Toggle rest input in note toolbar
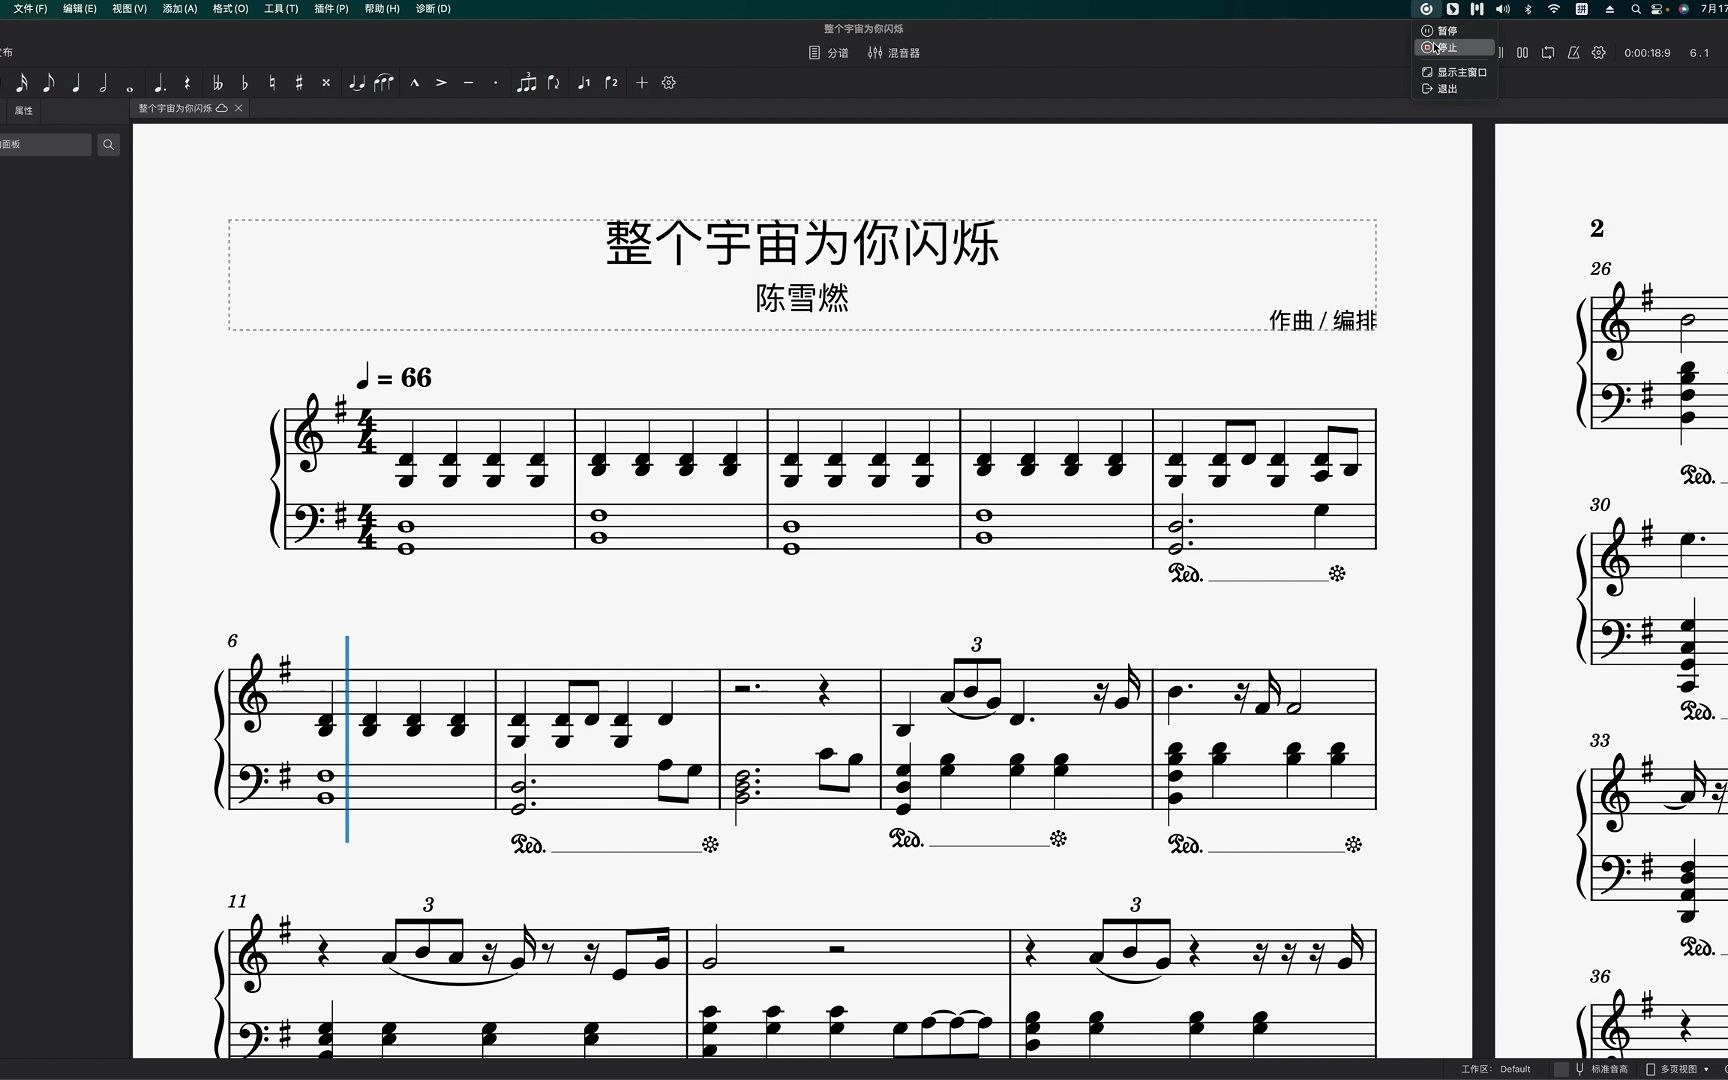The image size is (1728, 1080). (x=187, y=83)
